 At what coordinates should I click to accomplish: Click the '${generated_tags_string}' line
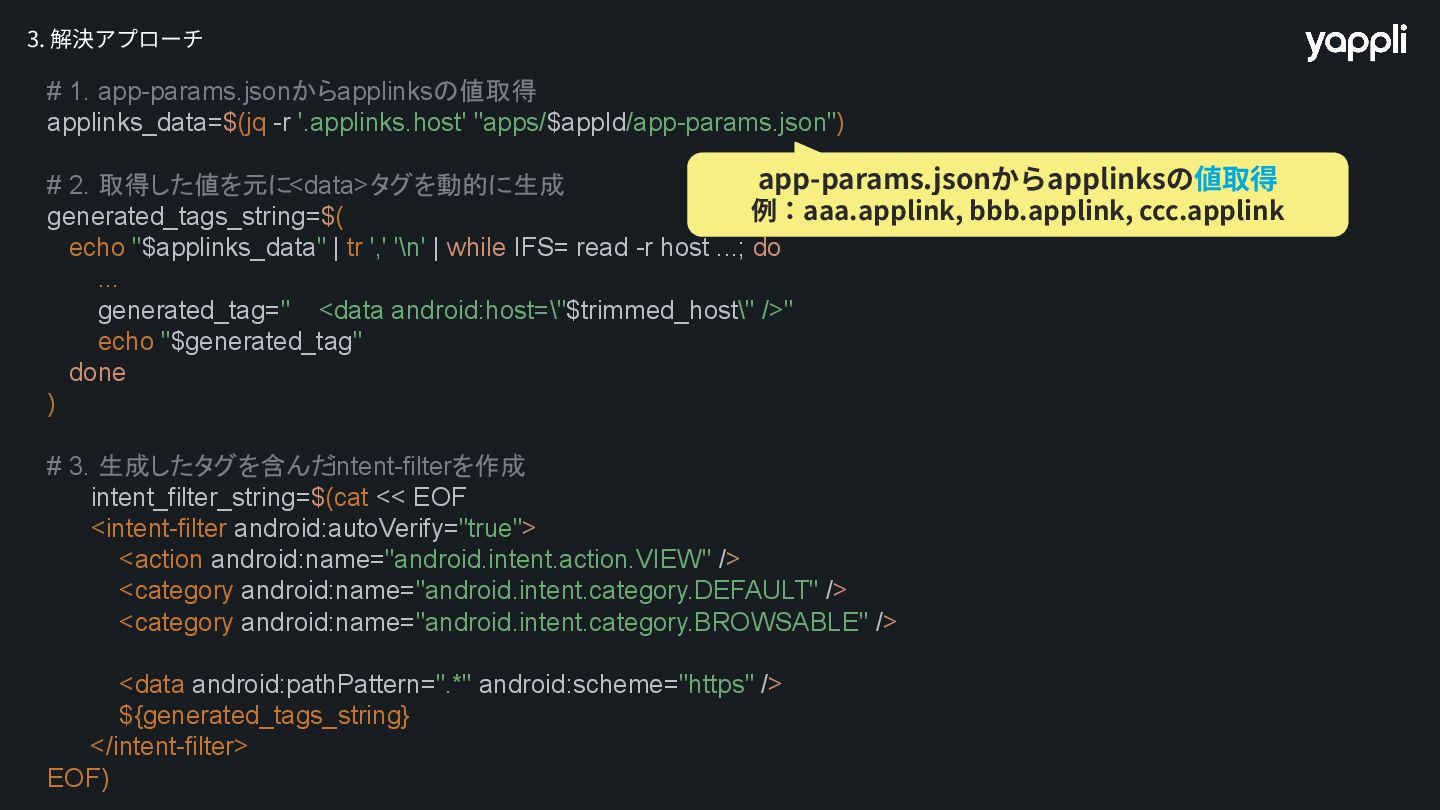(264, 716)
